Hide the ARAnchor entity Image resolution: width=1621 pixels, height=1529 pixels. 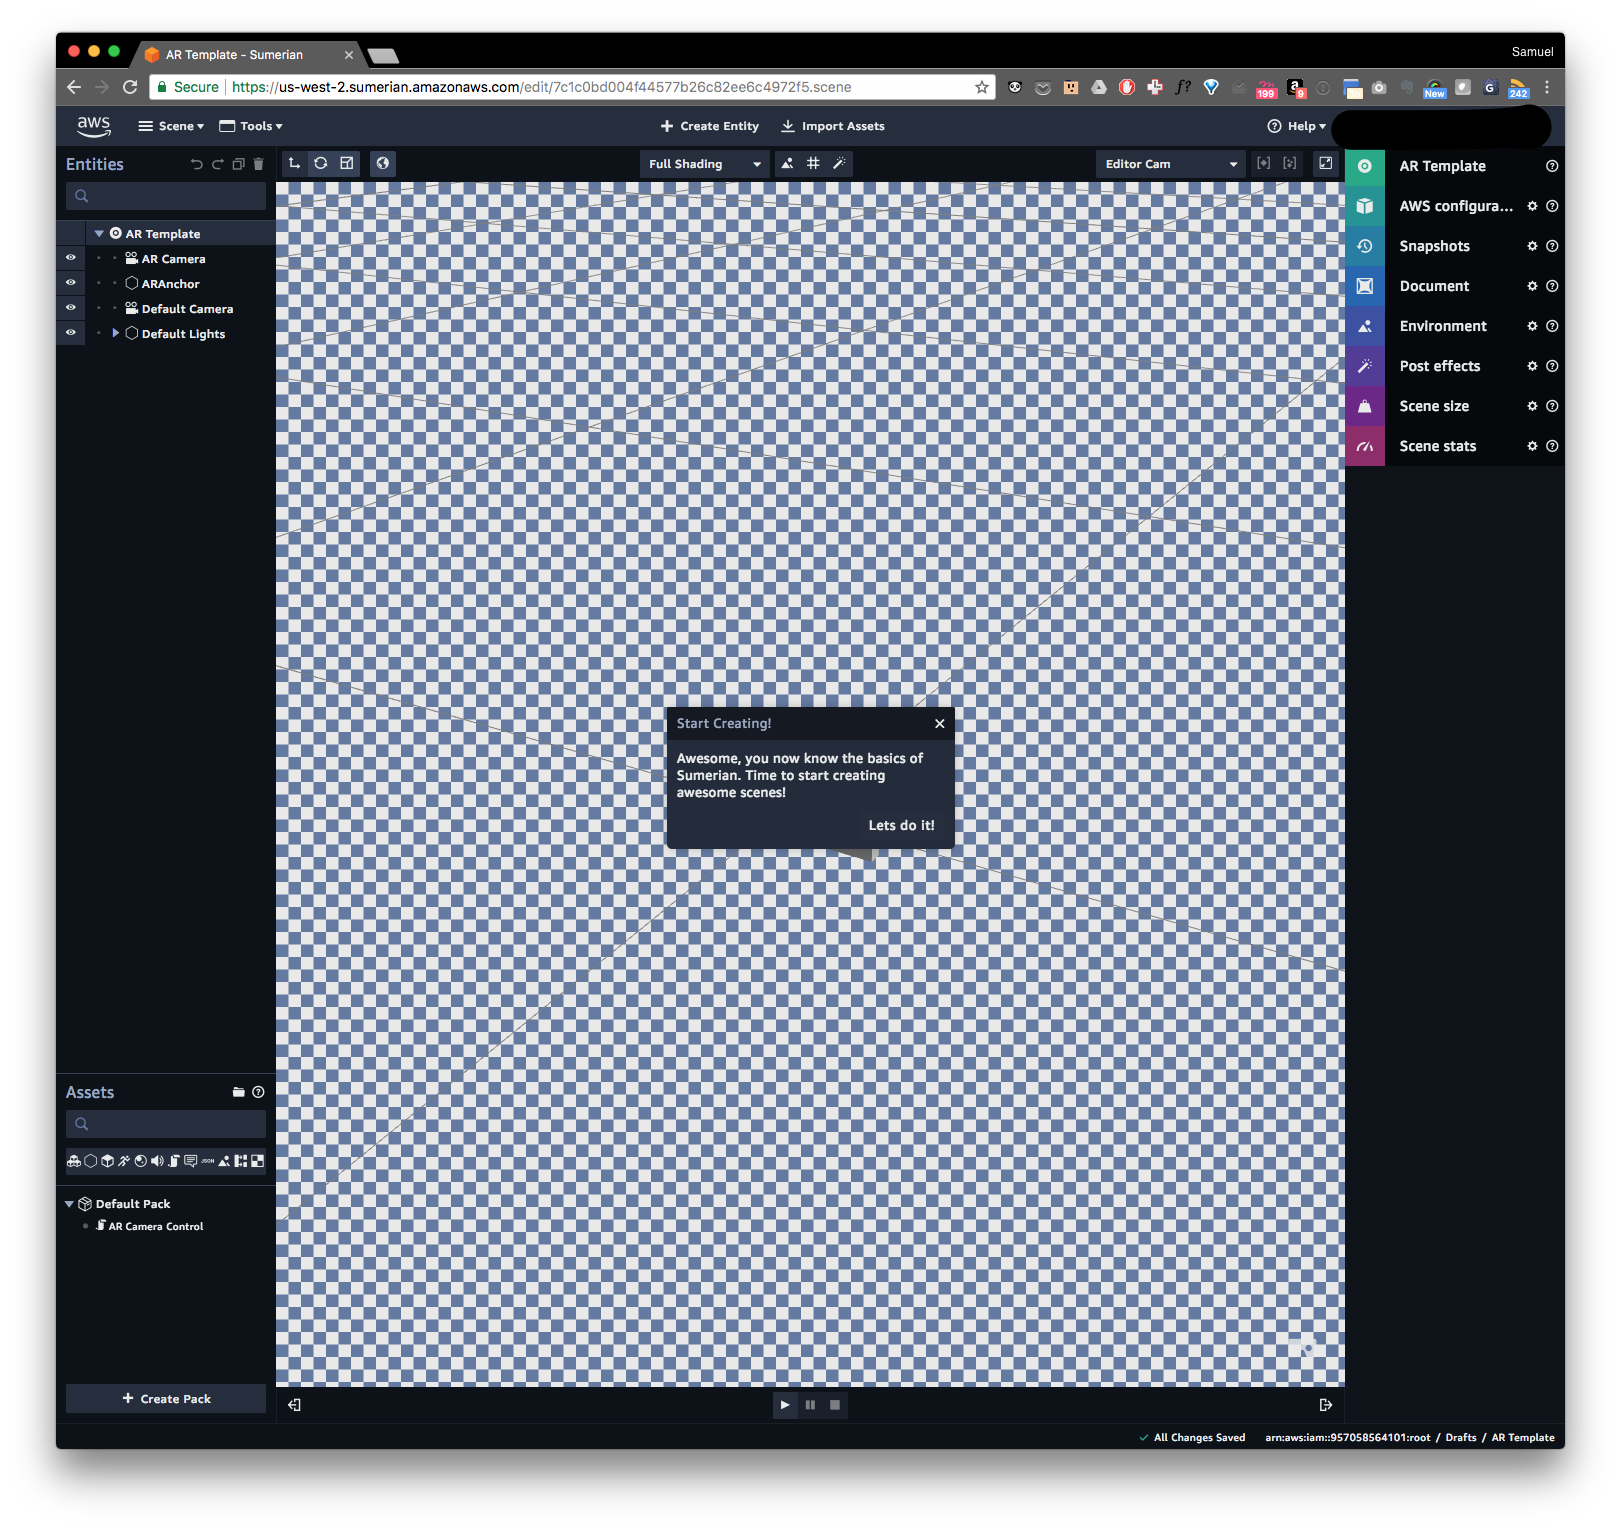(71, 283)
